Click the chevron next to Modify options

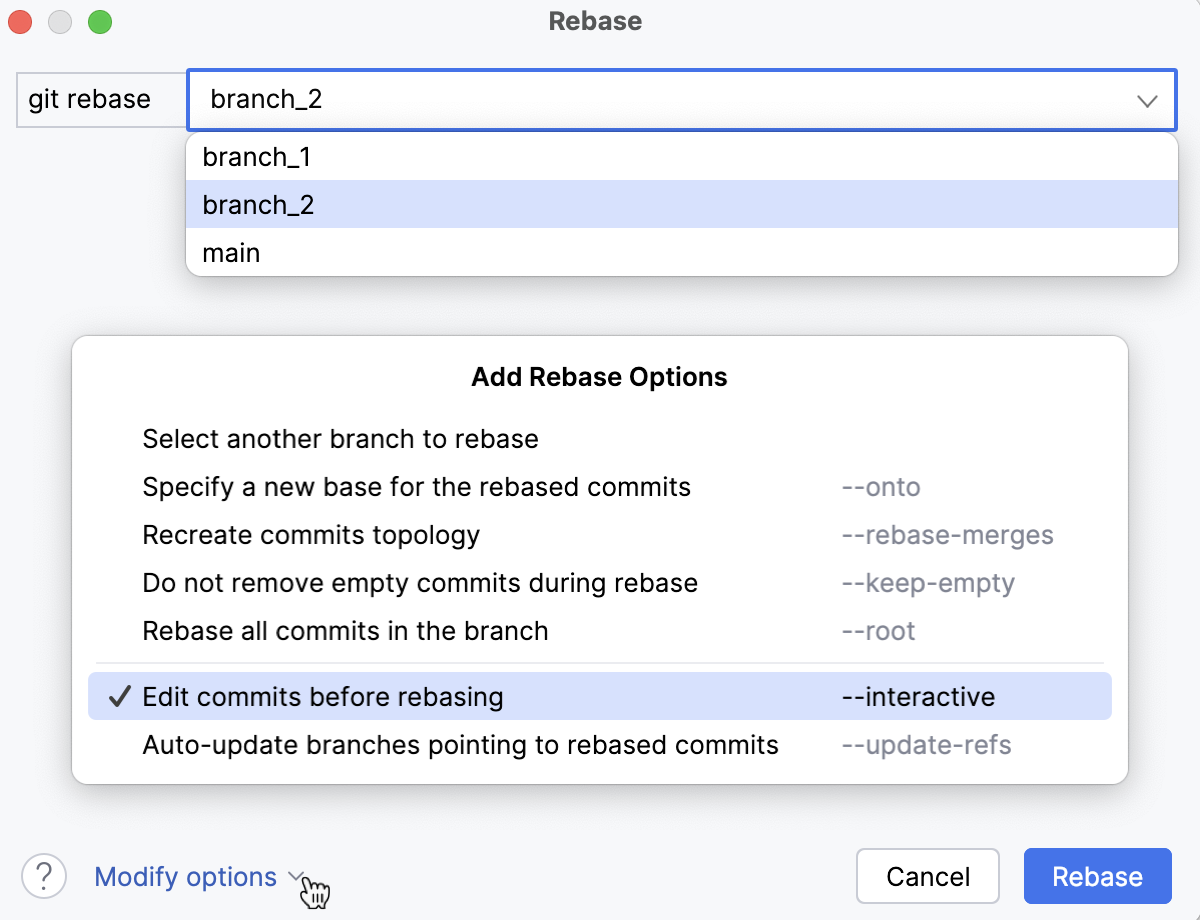click(x=295, y=877)
